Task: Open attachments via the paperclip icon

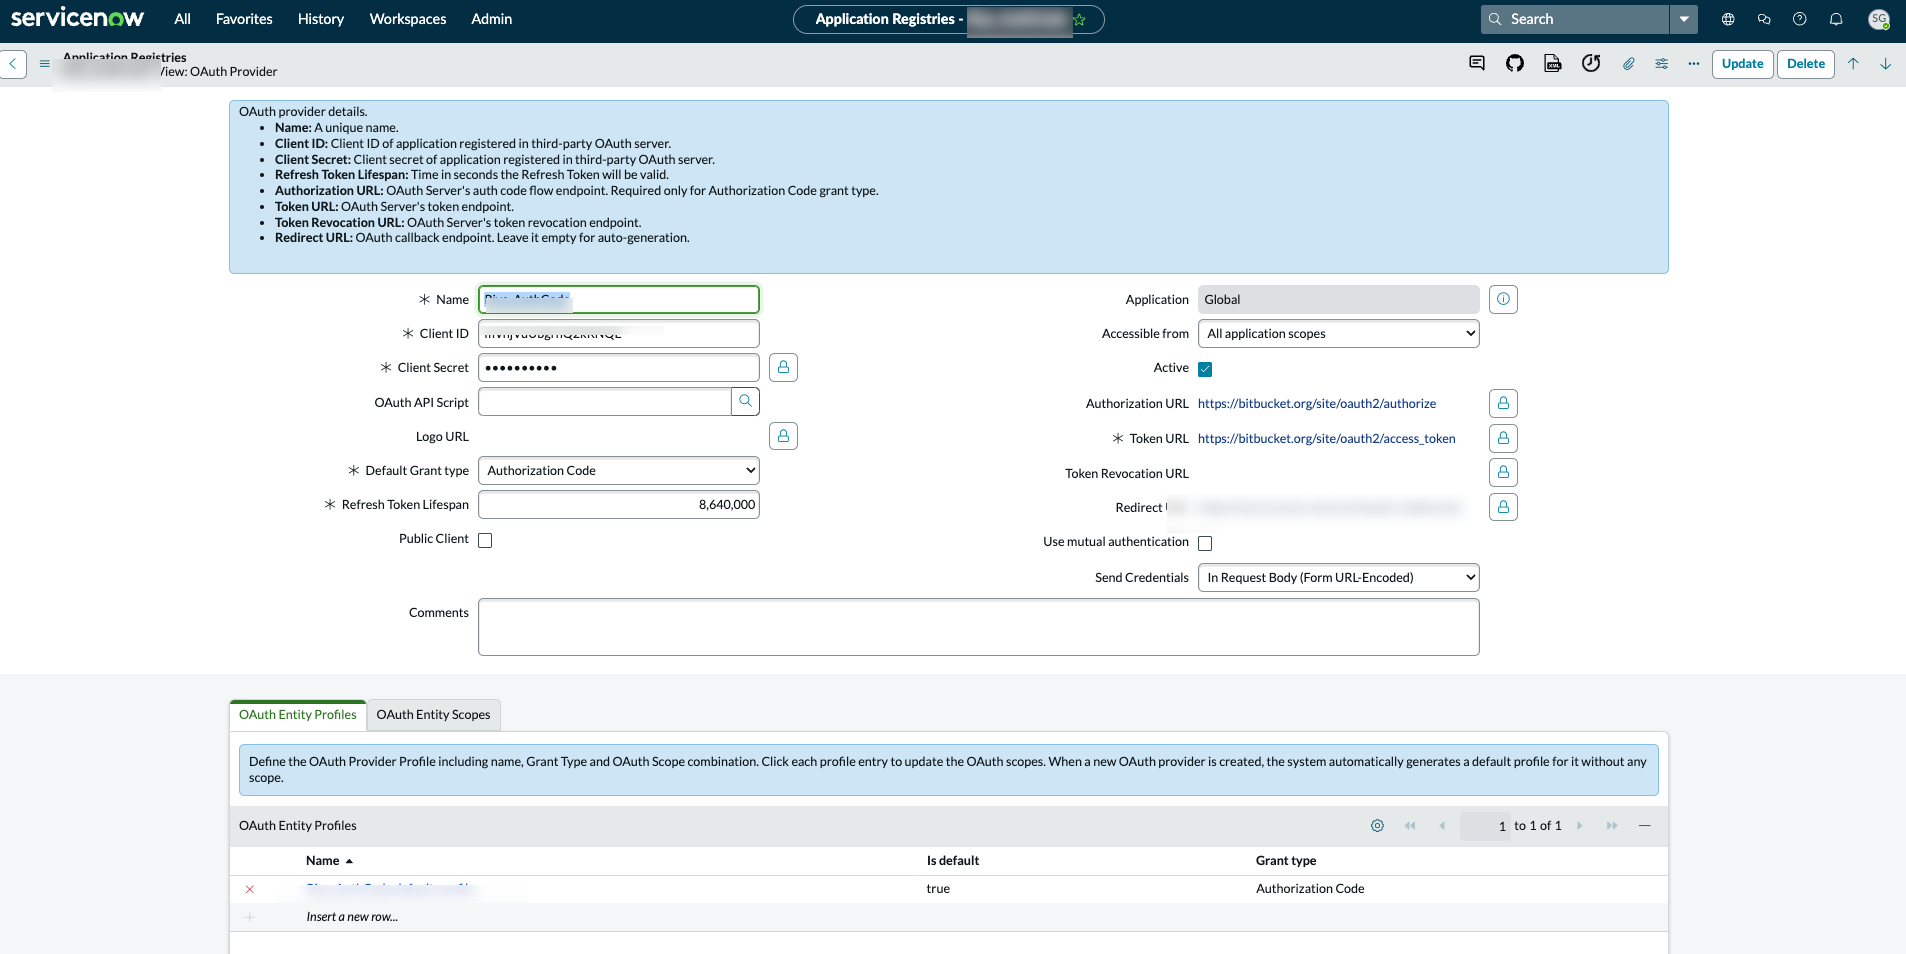Action: [x=1629, y=64]
